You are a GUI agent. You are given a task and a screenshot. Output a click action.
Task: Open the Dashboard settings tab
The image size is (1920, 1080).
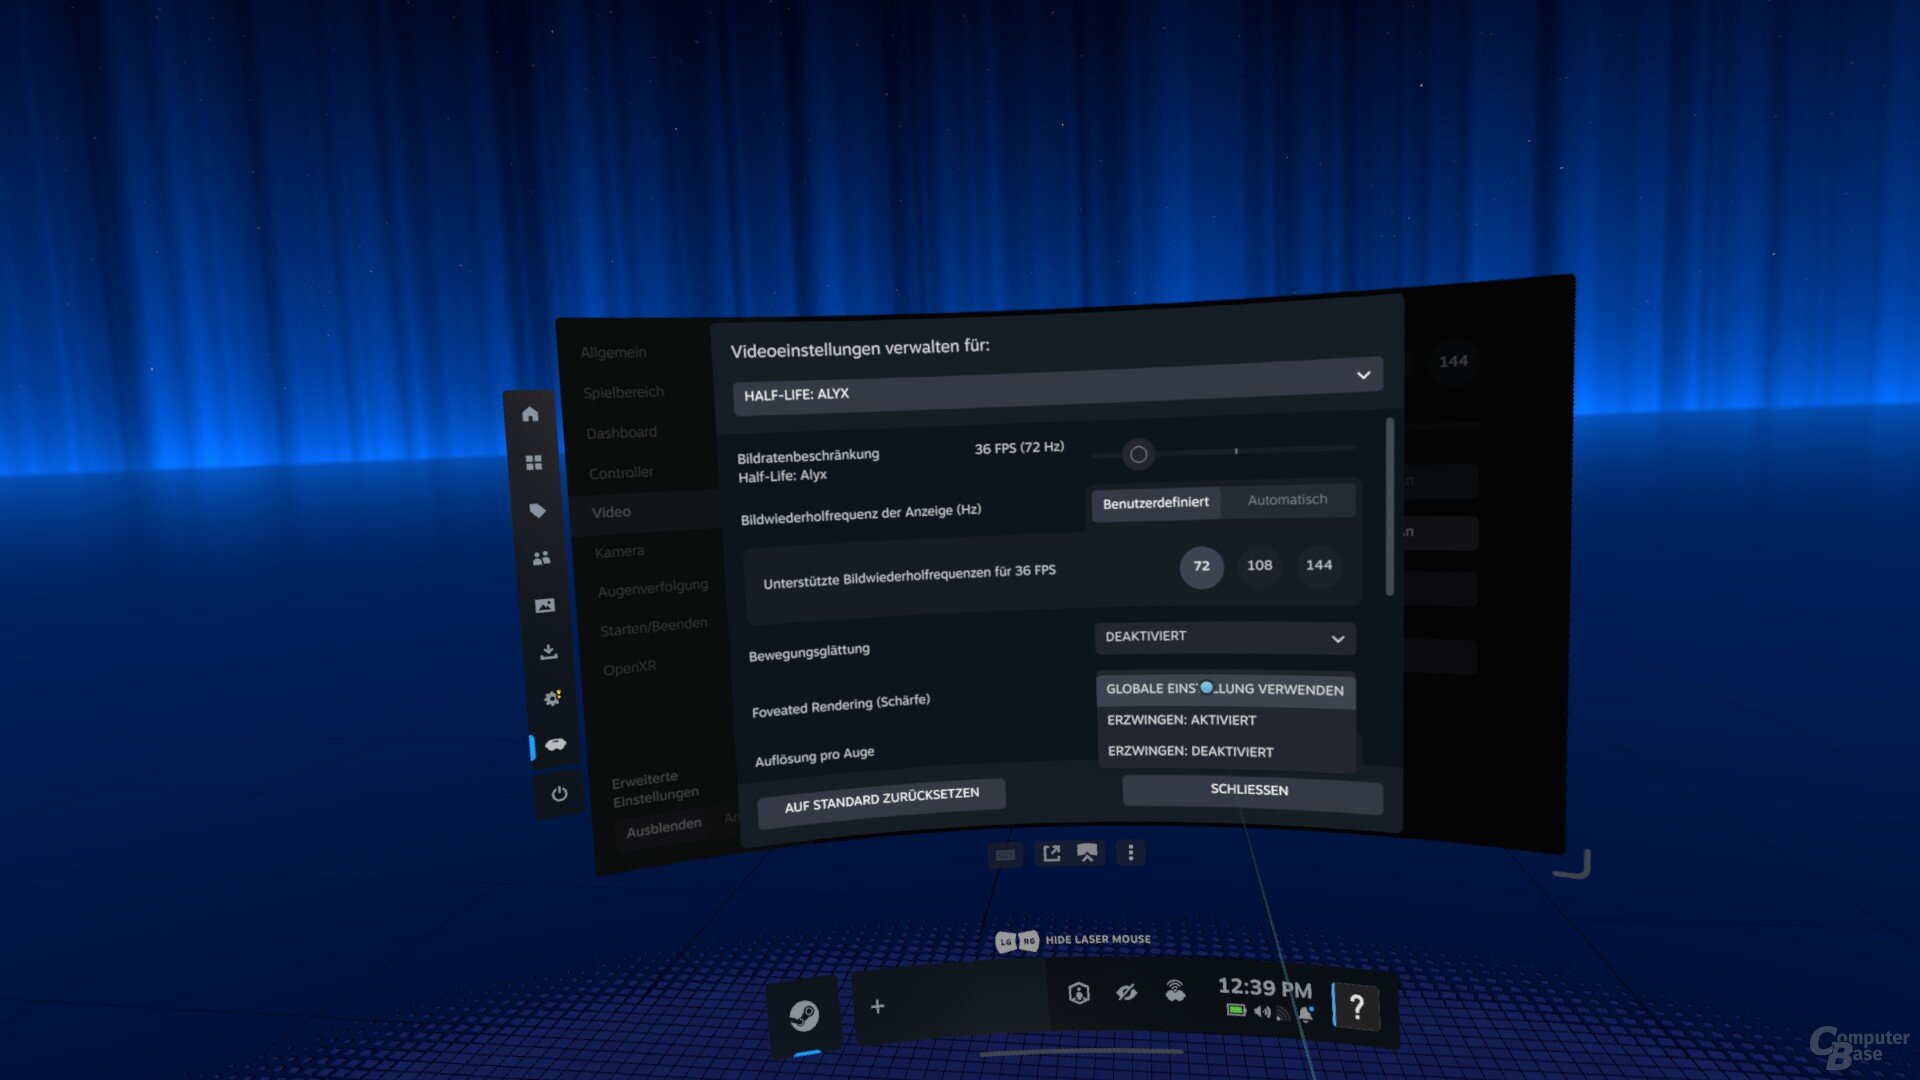621,432
